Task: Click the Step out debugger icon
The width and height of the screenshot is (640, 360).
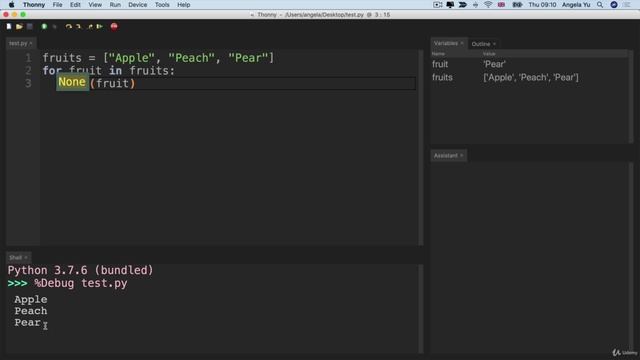Action: click(x=90, y=27)
